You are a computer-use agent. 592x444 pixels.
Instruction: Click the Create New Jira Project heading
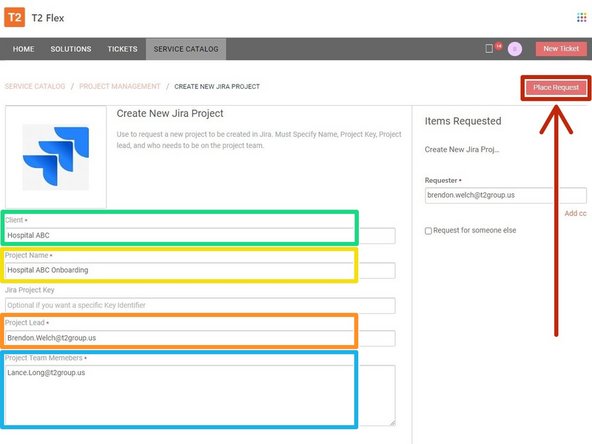[170, 114]
